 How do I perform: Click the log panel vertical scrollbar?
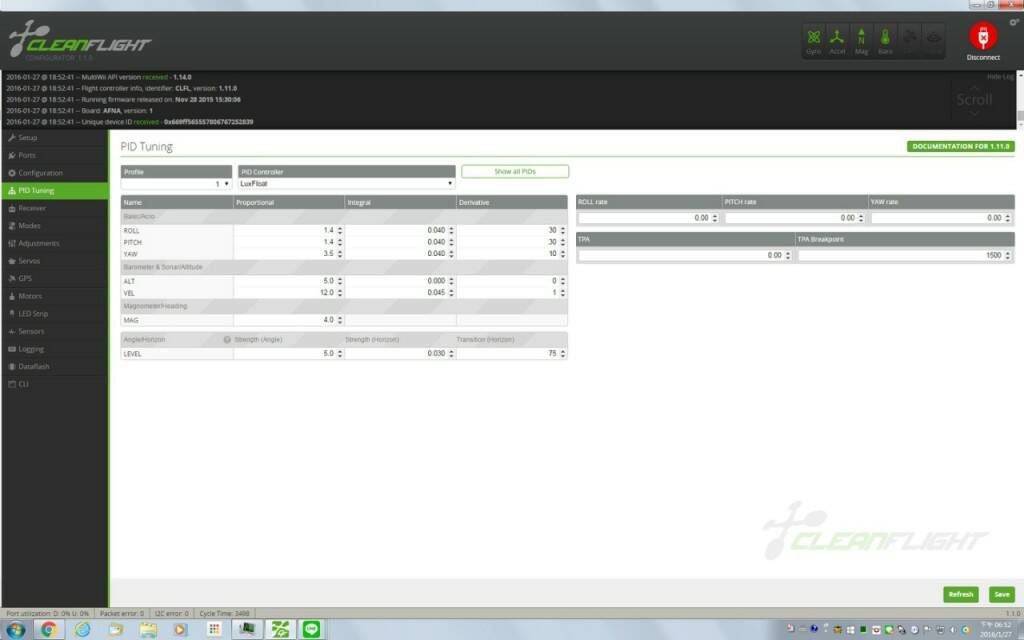[x=1020, y=100]
